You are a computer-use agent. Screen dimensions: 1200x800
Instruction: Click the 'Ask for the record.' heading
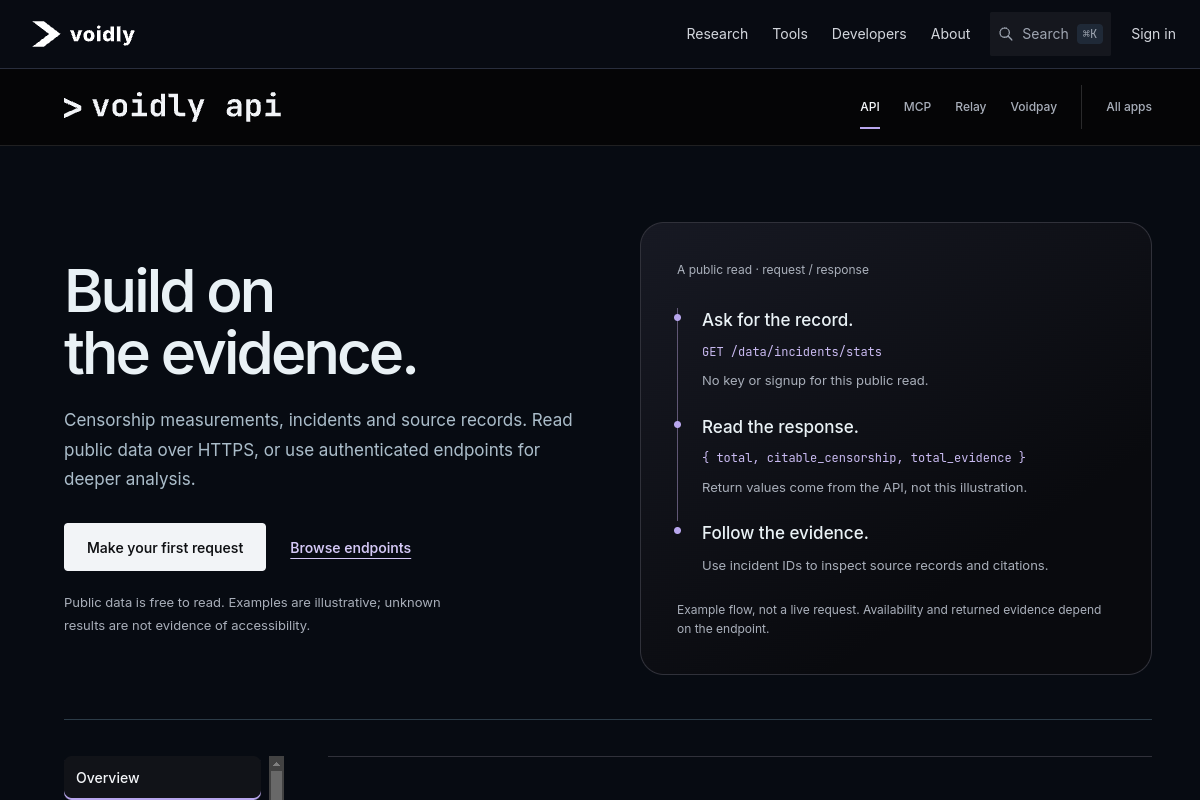tap(777, 320)
